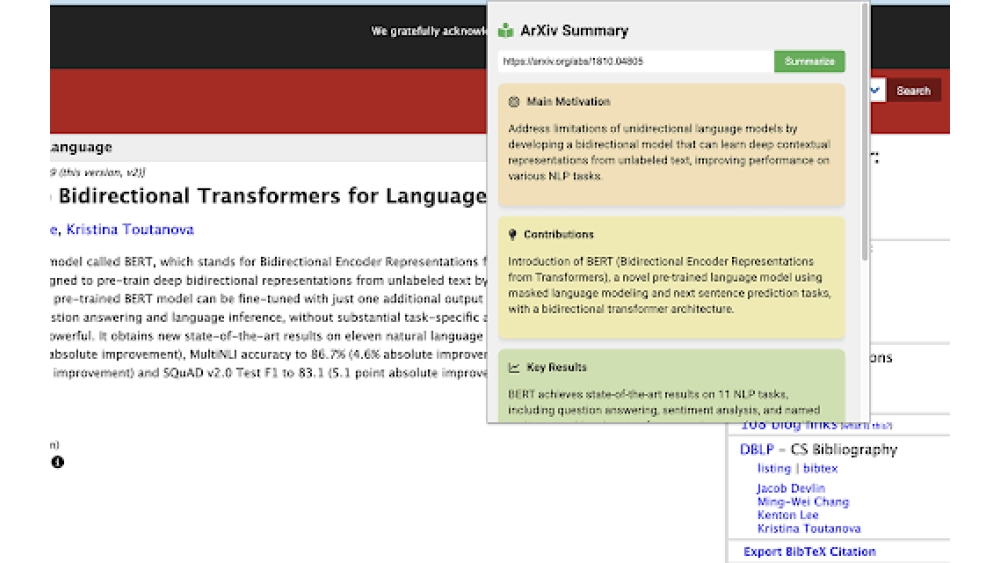Click the Main Motivation target icon
The image size is (1000, 563).
click(x=514, y=101)
